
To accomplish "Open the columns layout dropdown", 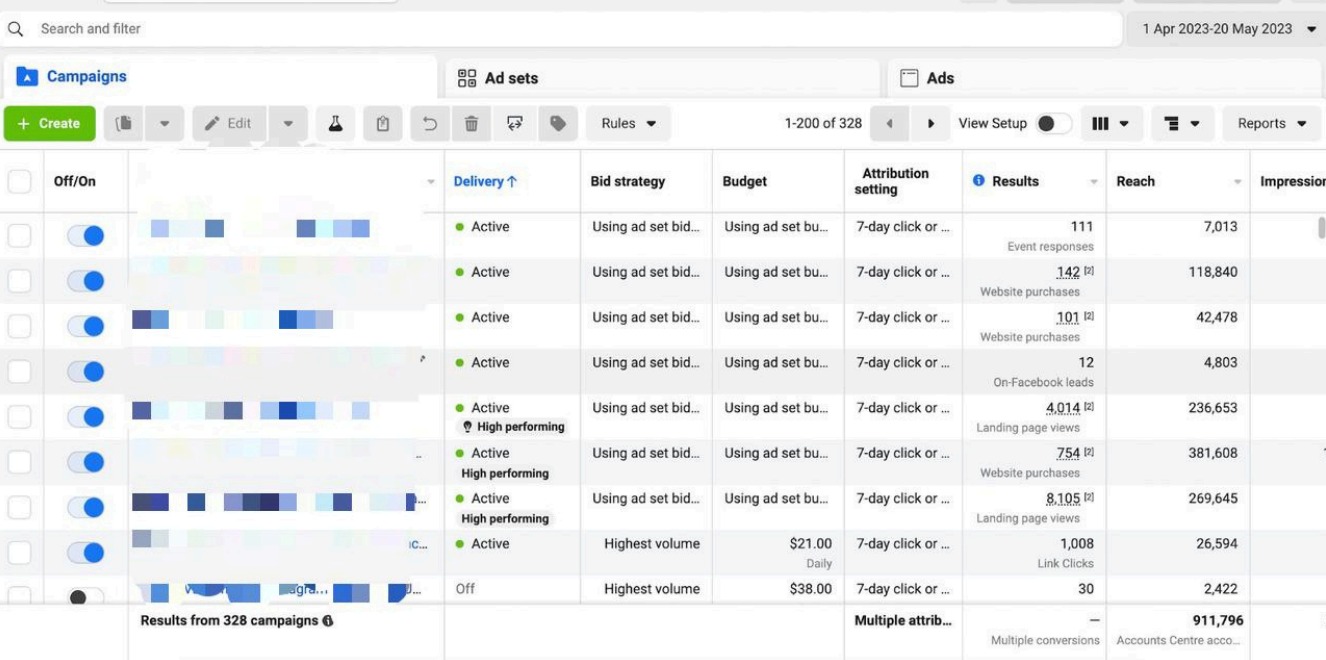I will tap(1110, 124).
